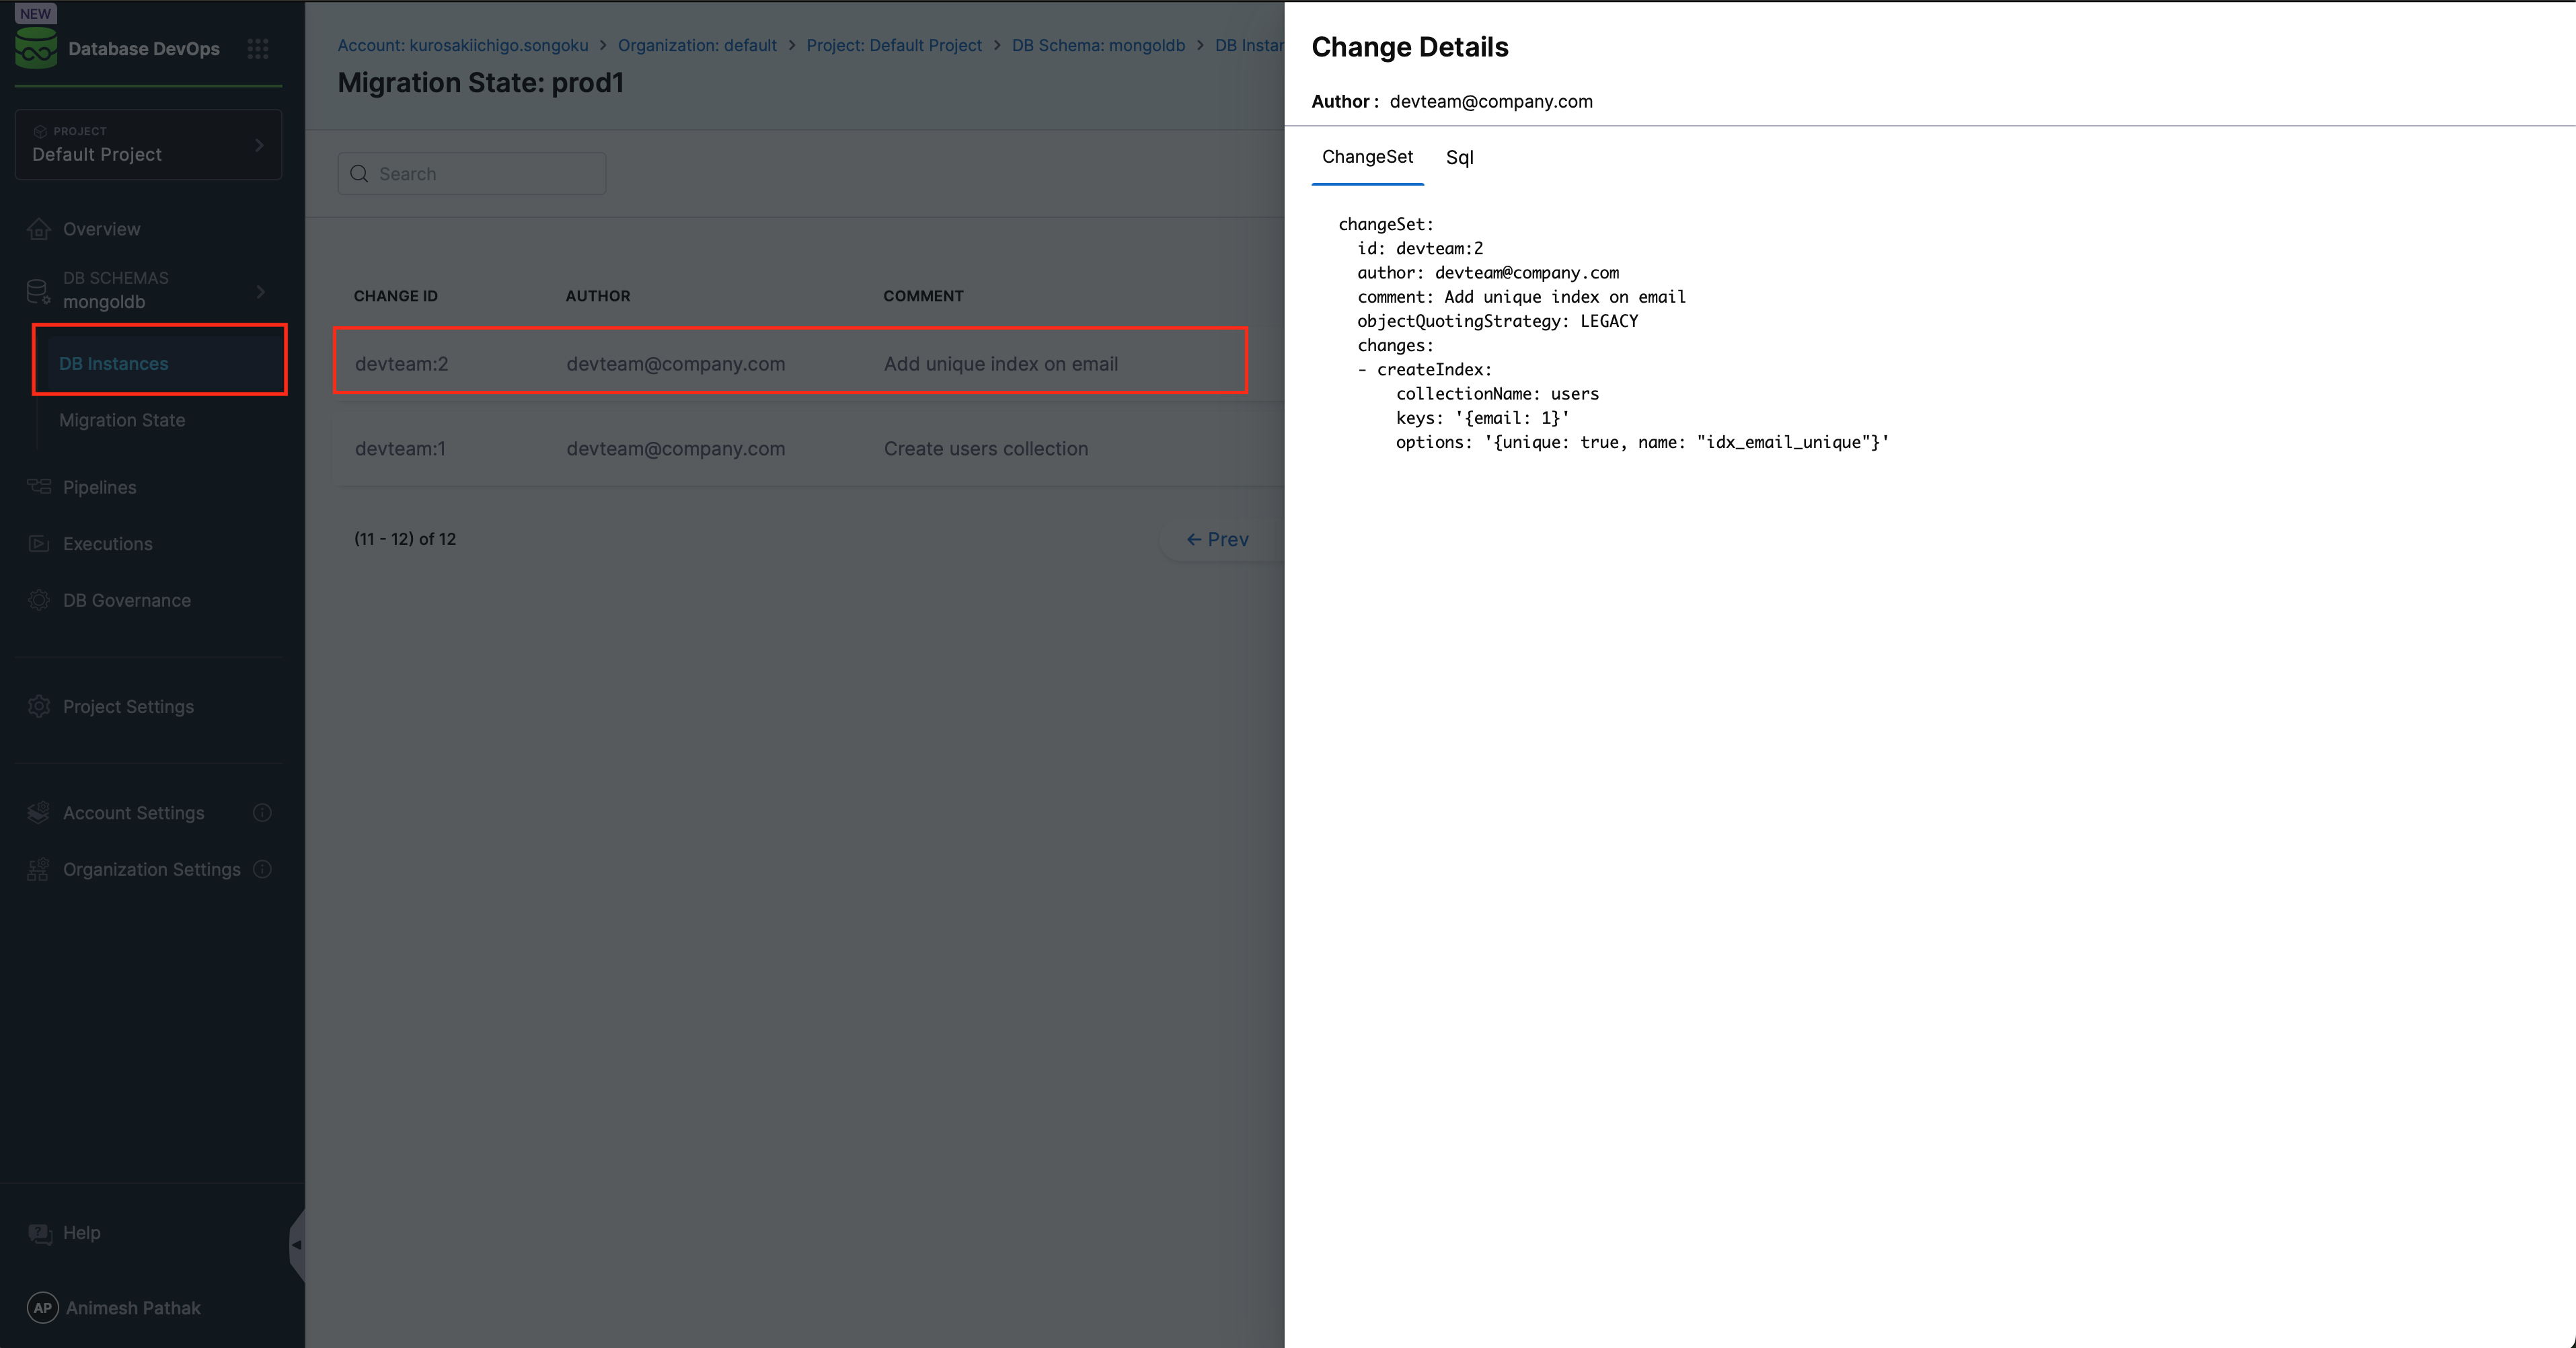Open the Help panel
This screenshot has height=1348, width=2576.
tap(81, 1232)
